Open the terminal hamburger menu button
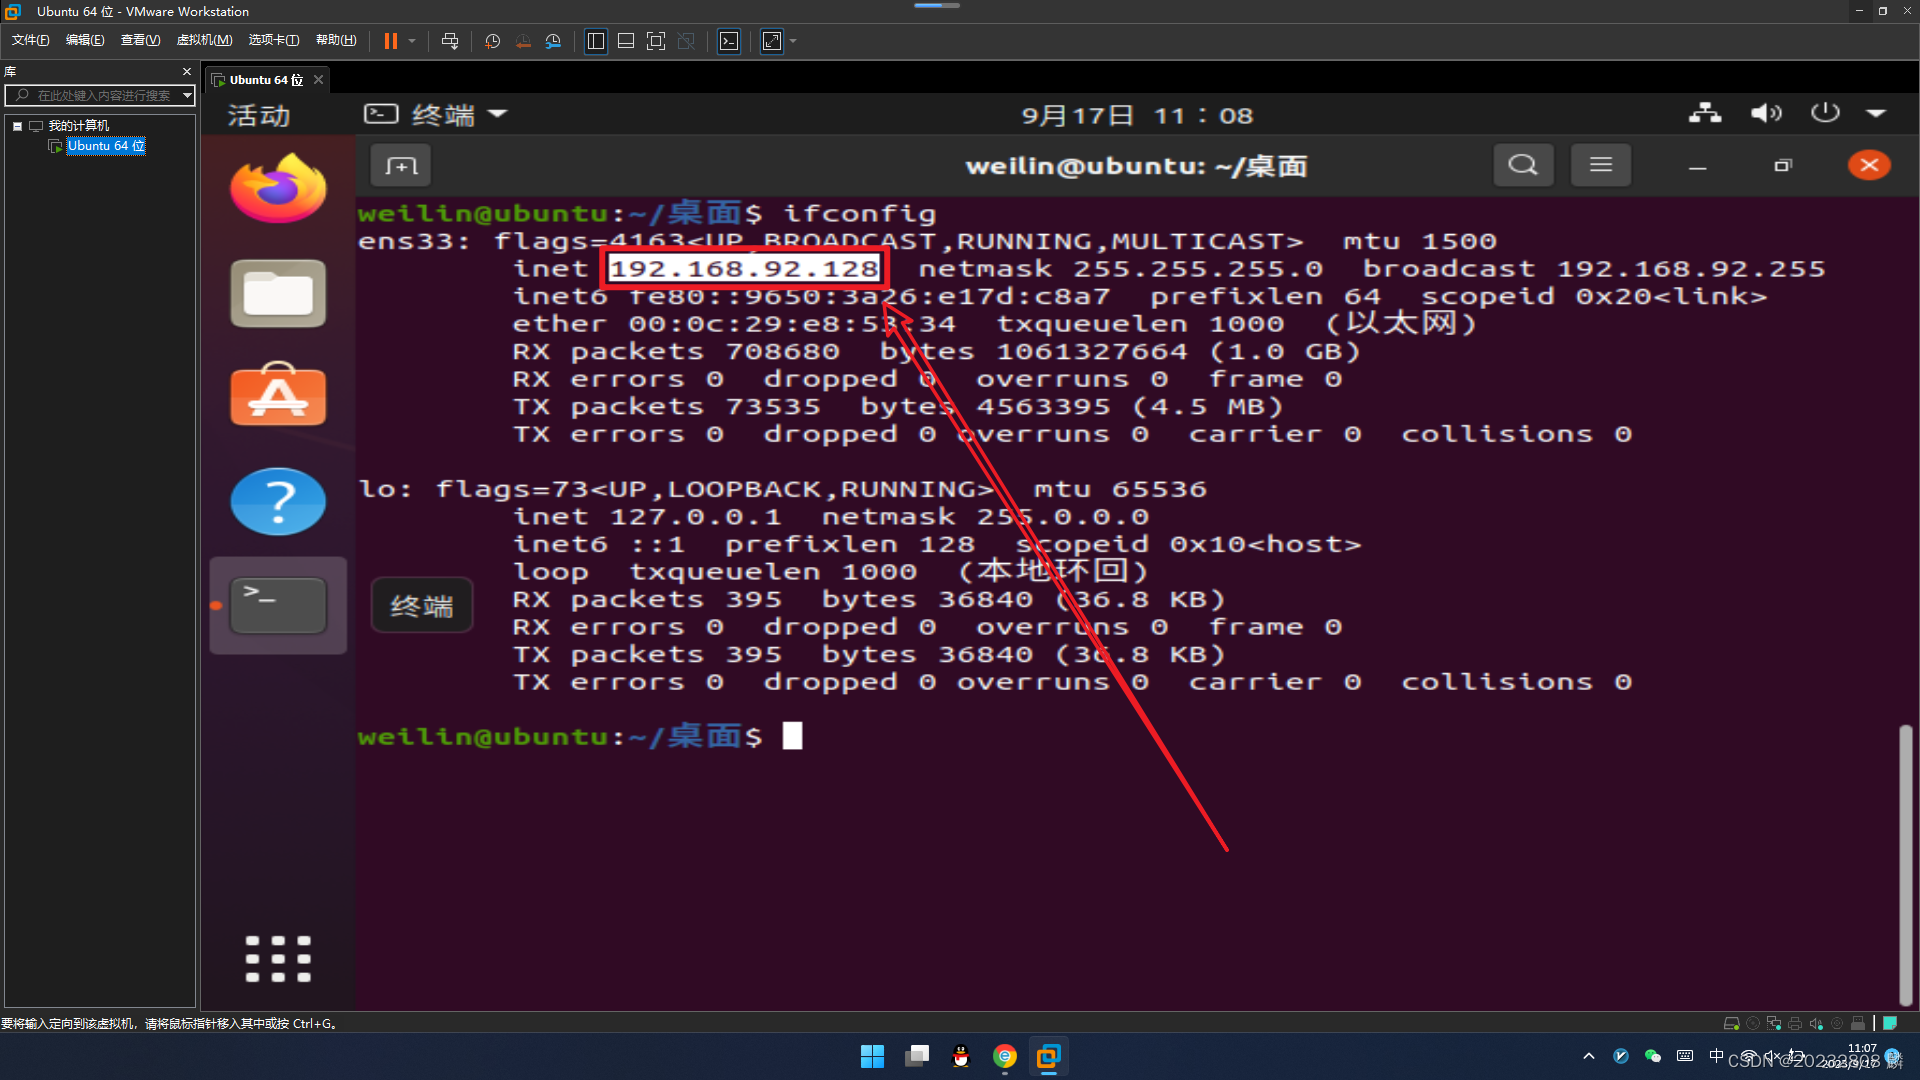 coord(1600,165)
